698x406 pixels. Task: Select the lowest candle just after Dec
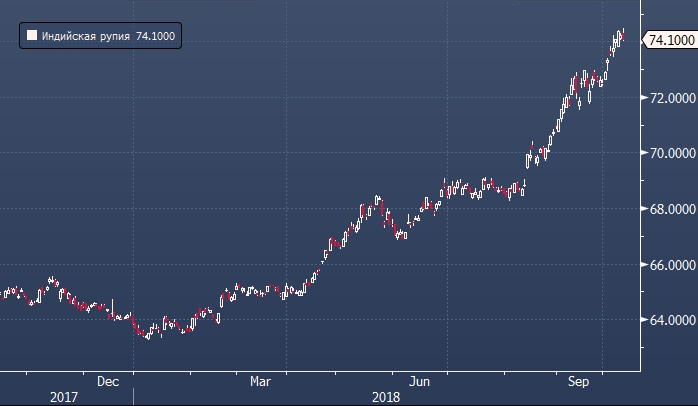(147, 334)
